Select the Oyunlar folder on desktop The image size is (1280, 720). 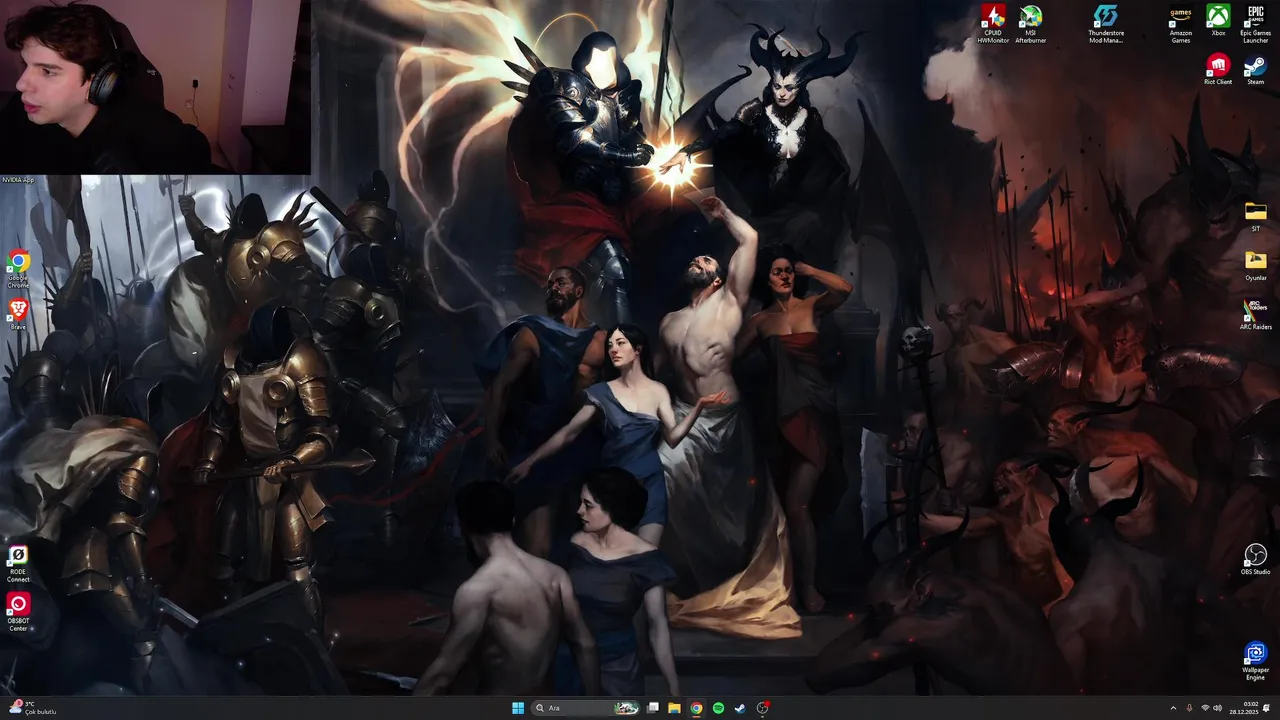click(1255, 265)
